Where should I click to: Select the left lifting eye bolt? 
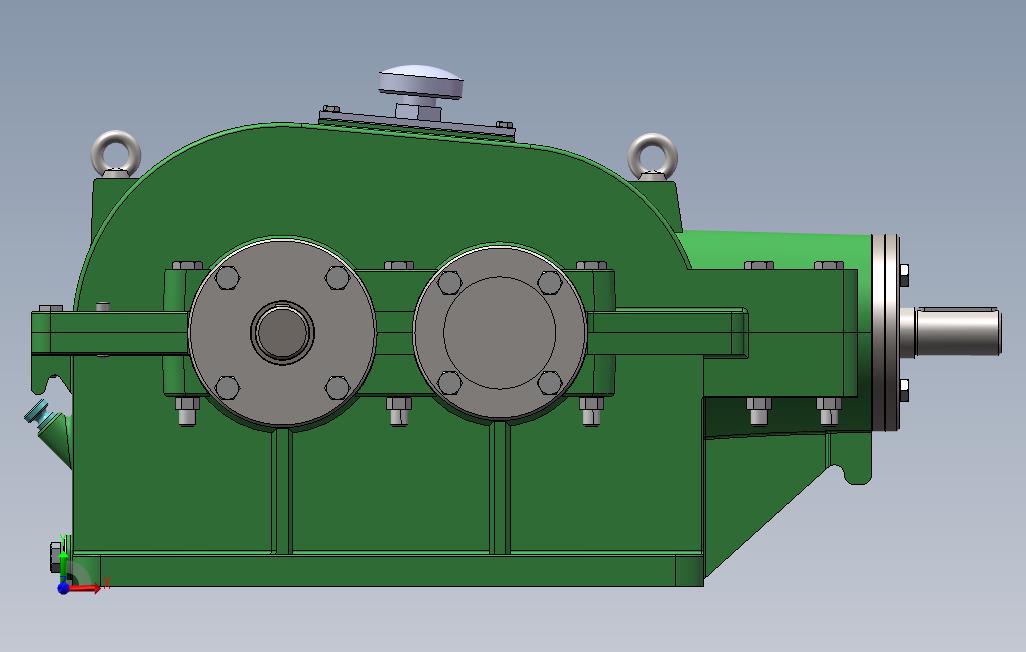(x=116, y=154)
